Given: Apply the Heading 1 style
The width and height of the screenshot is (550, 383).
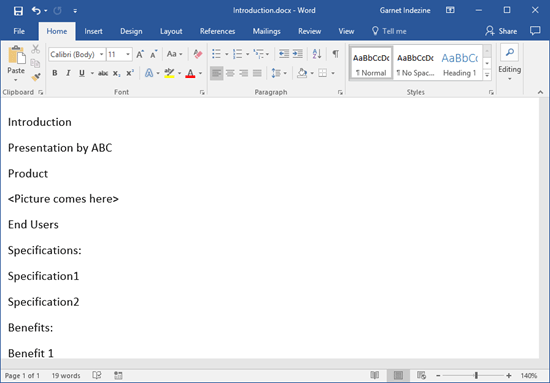Looking at the screenshot, I should [x=460, y=64].
